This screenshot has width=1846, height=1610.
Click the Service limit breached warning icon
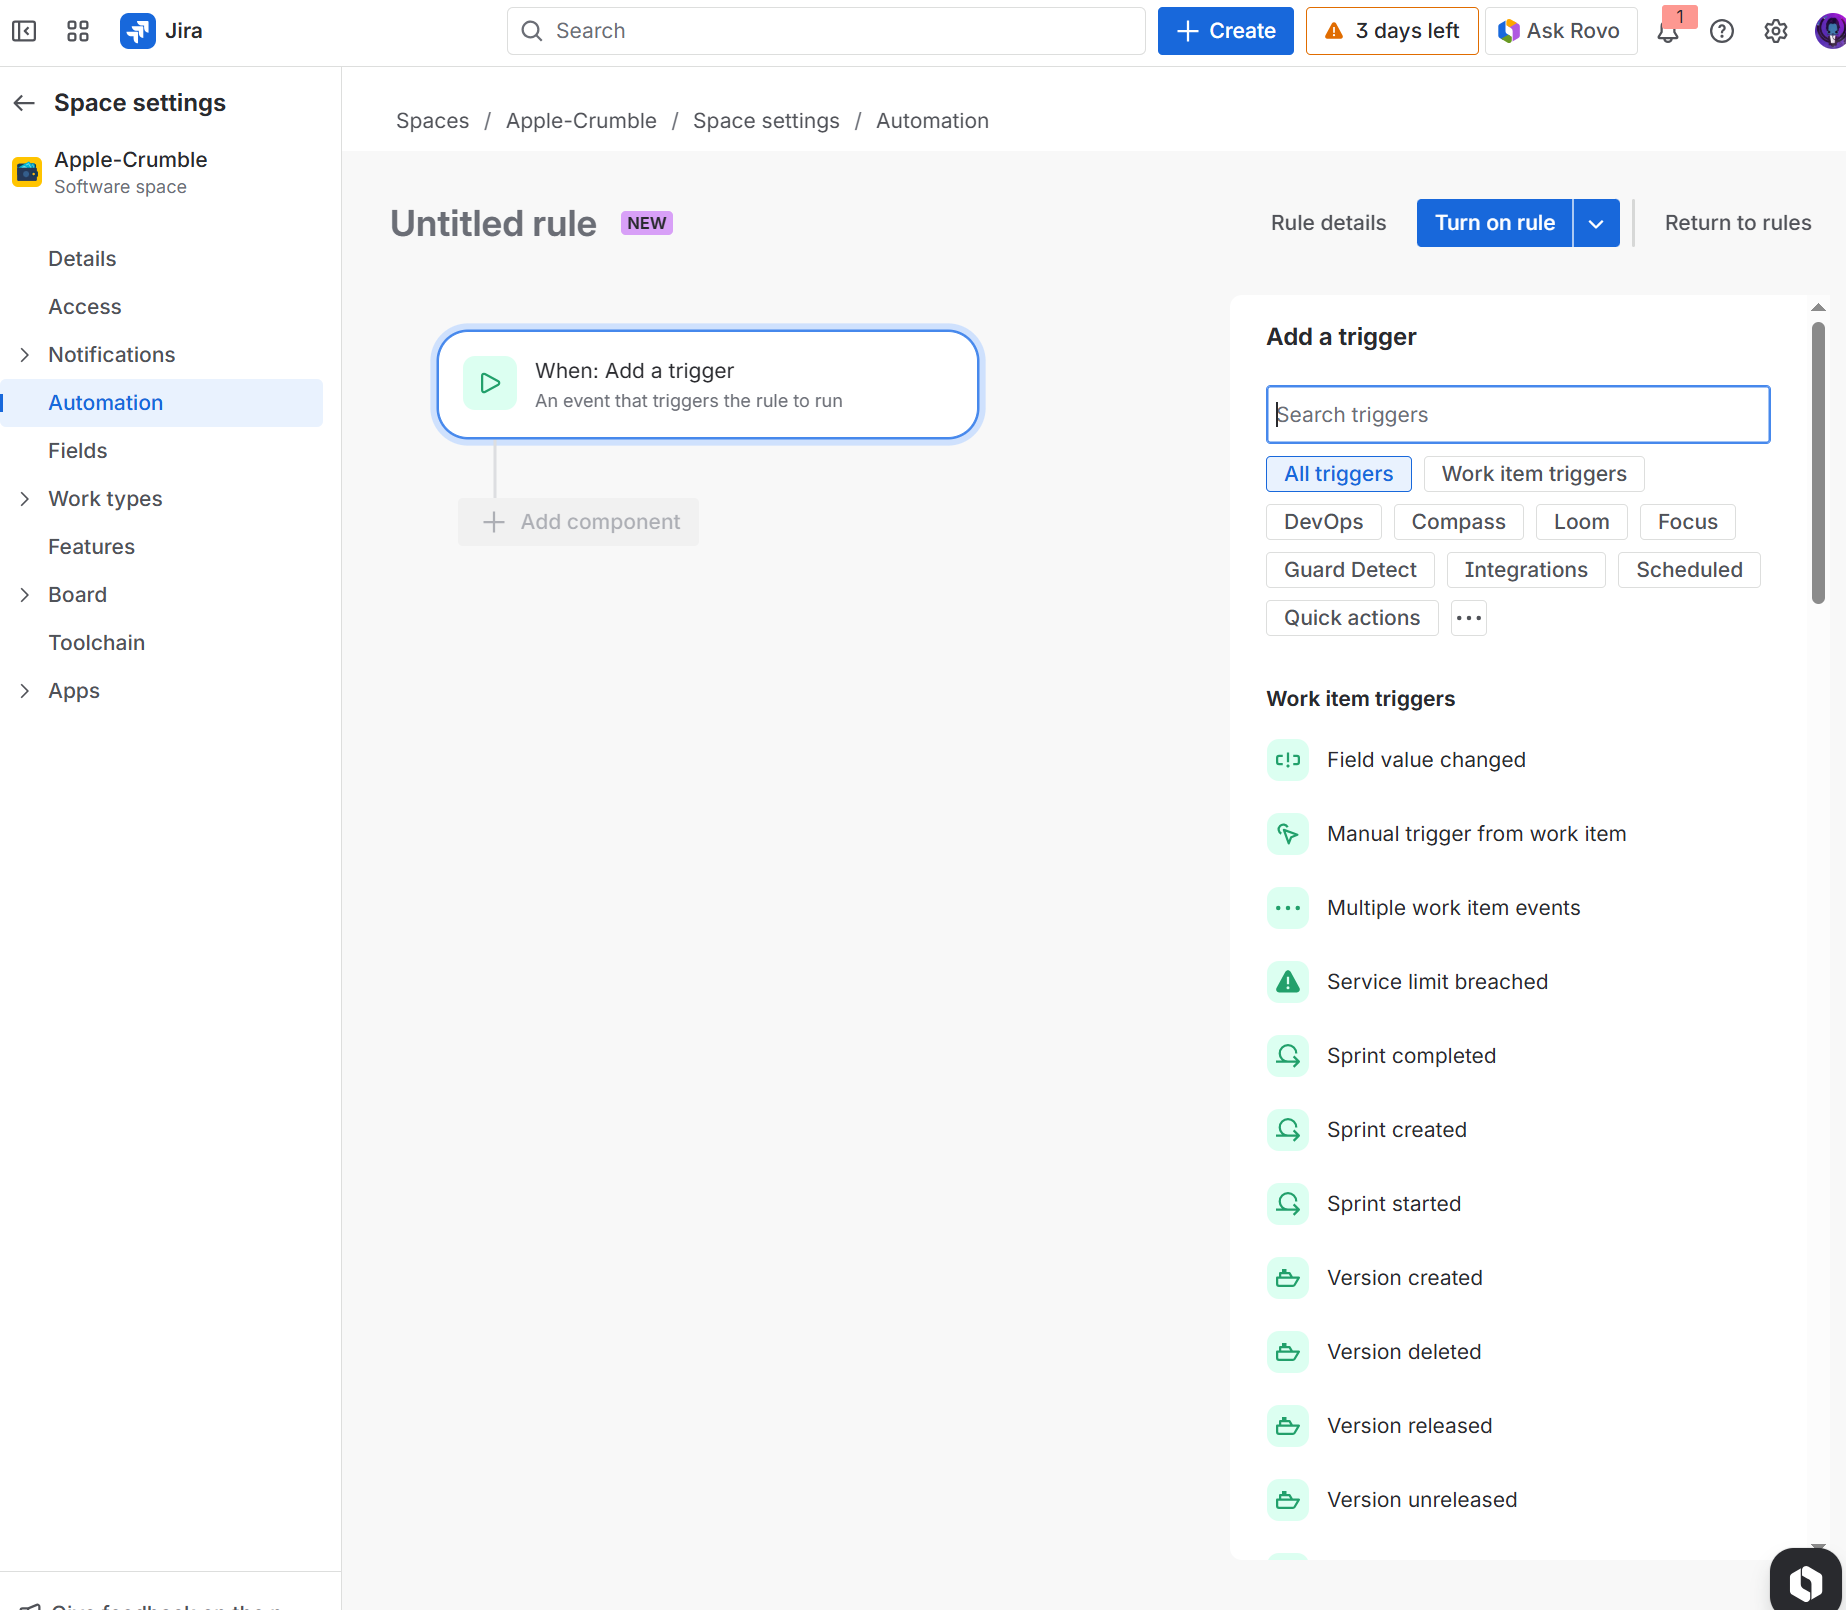point(1288,982)
